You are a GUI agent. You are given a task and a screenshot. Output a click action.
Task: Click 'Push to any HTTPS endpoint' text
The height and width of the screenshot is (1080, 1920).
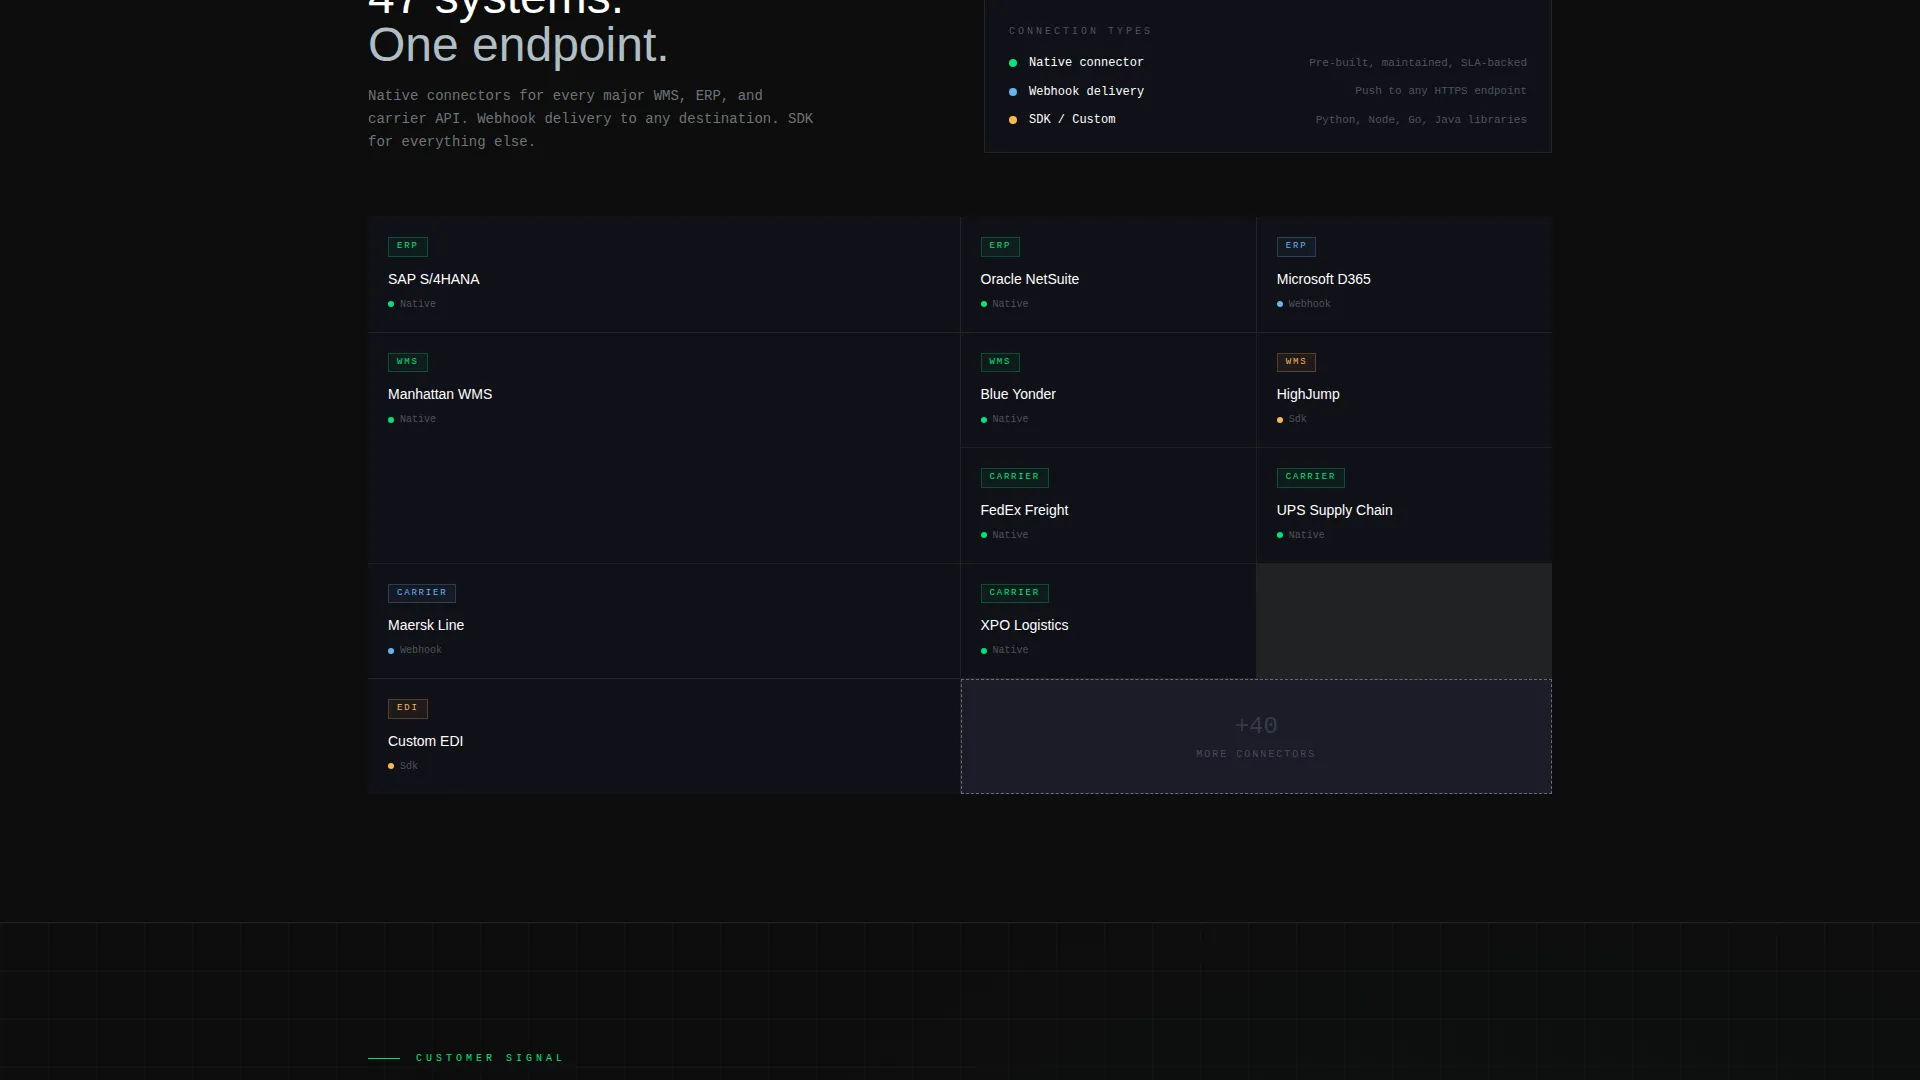pyautogui.click(x=1441, y=91)
